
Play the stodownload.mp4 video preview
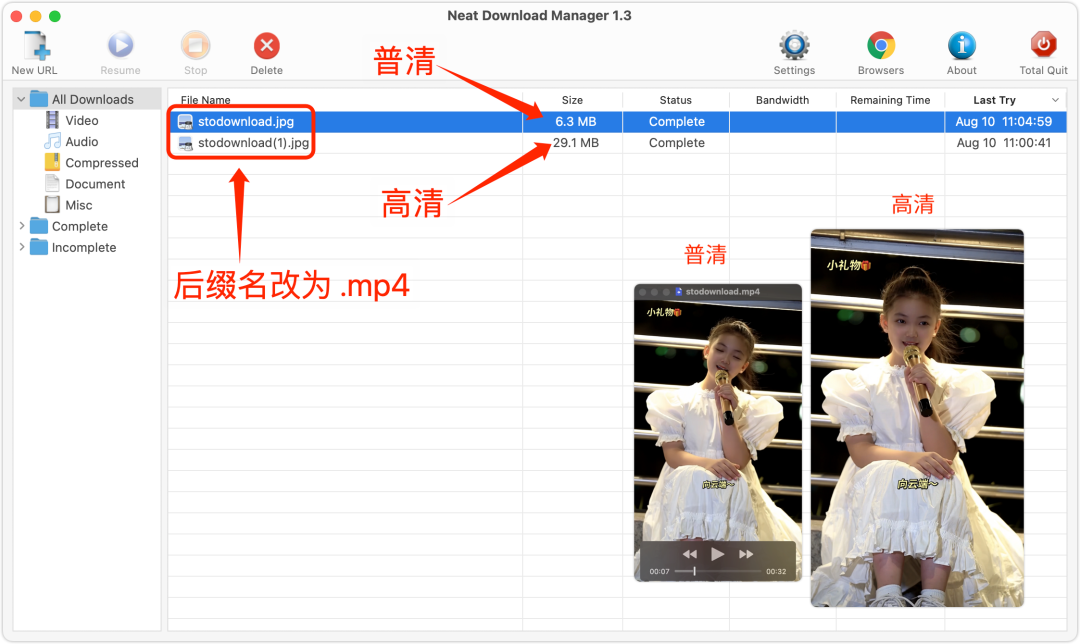pyautogui.click(x=718, y=554)
